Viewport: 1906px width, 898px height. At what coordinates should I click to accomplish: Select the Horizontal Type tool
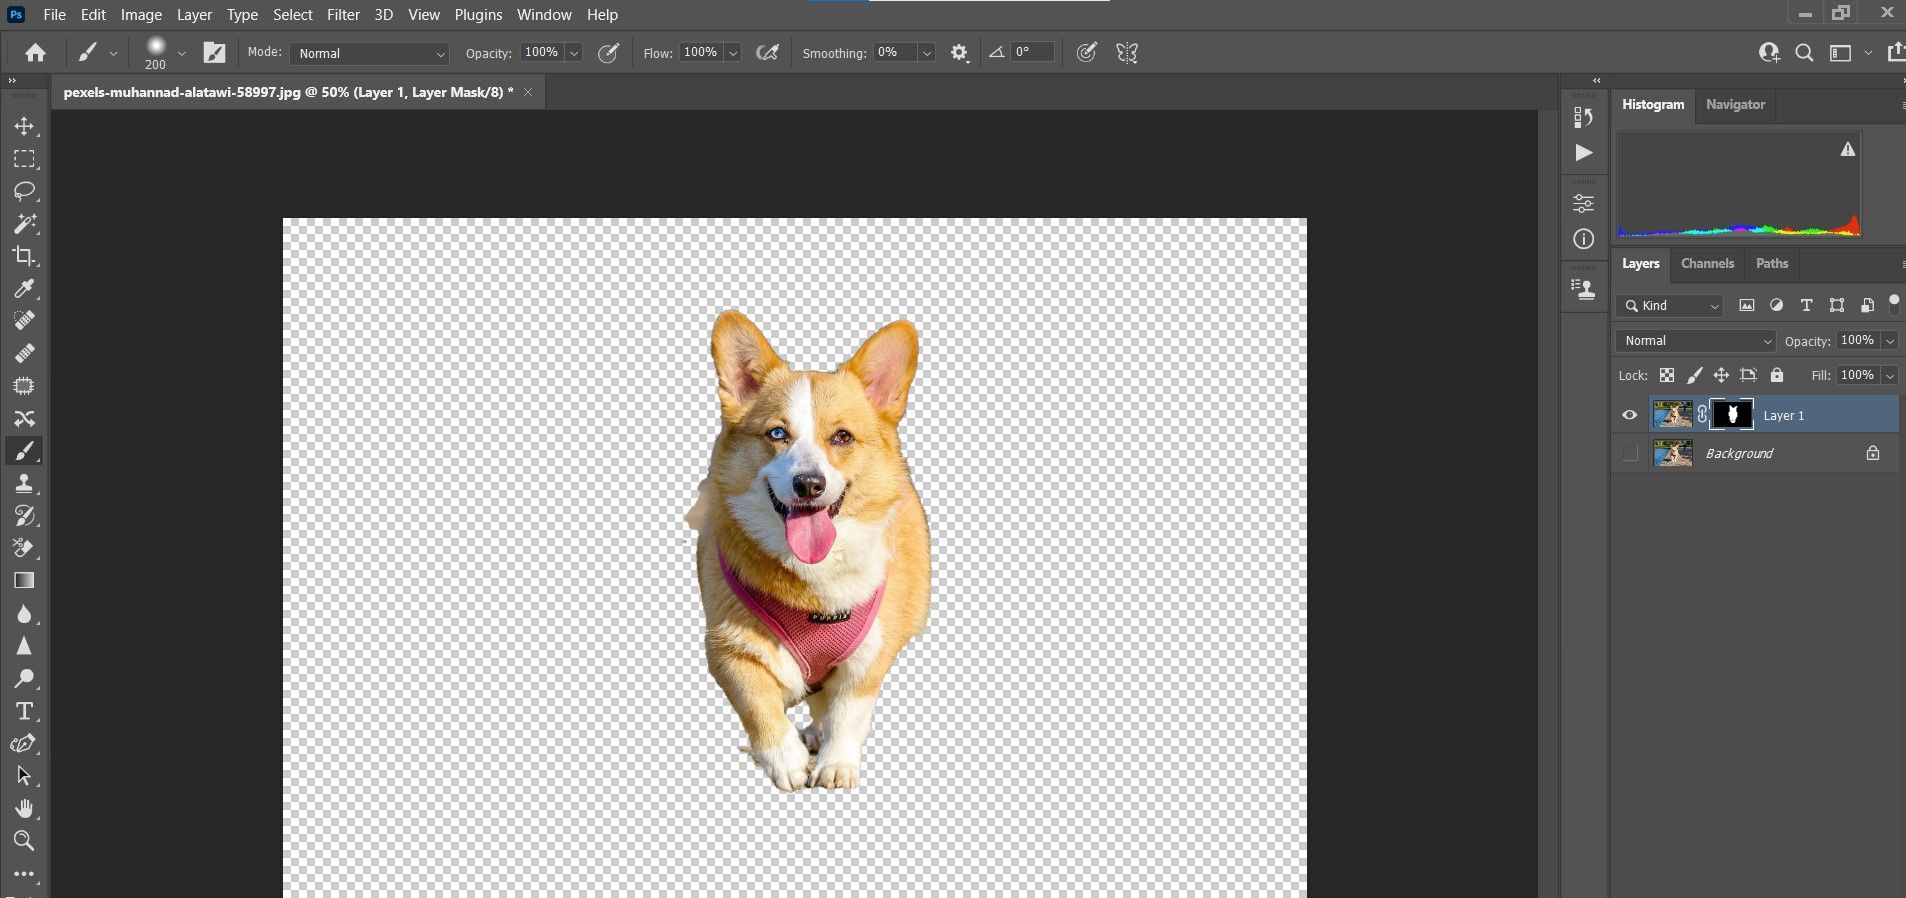[24, 711]
